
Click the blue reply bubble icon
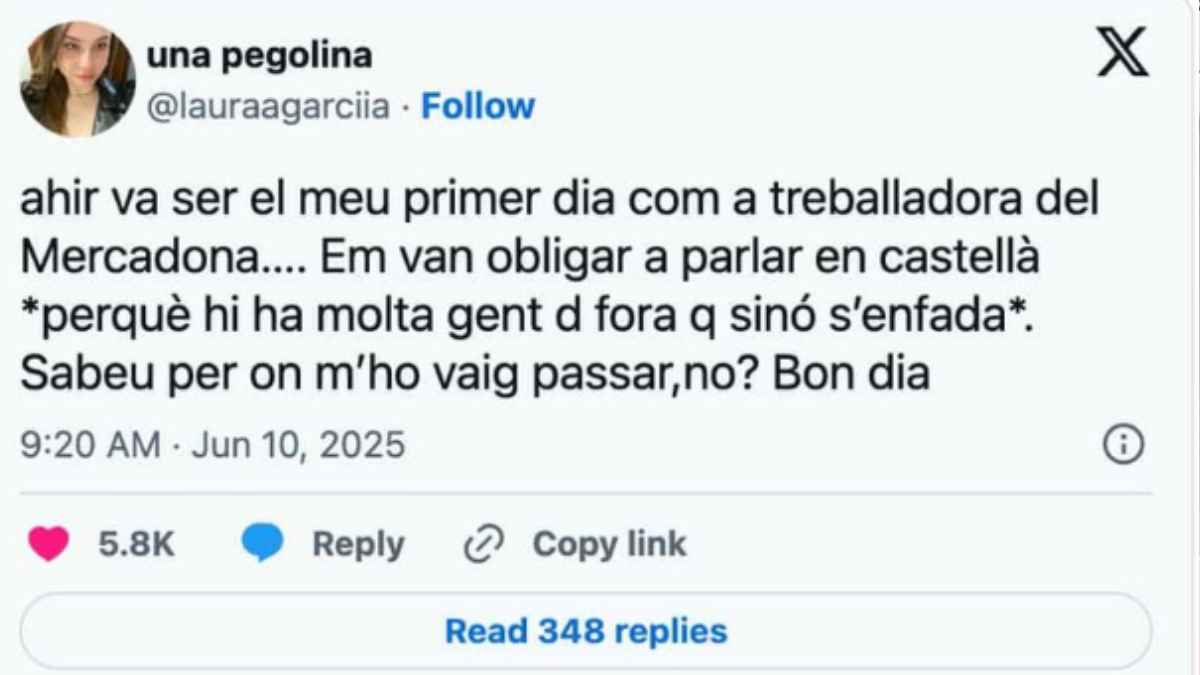[264, 544]
